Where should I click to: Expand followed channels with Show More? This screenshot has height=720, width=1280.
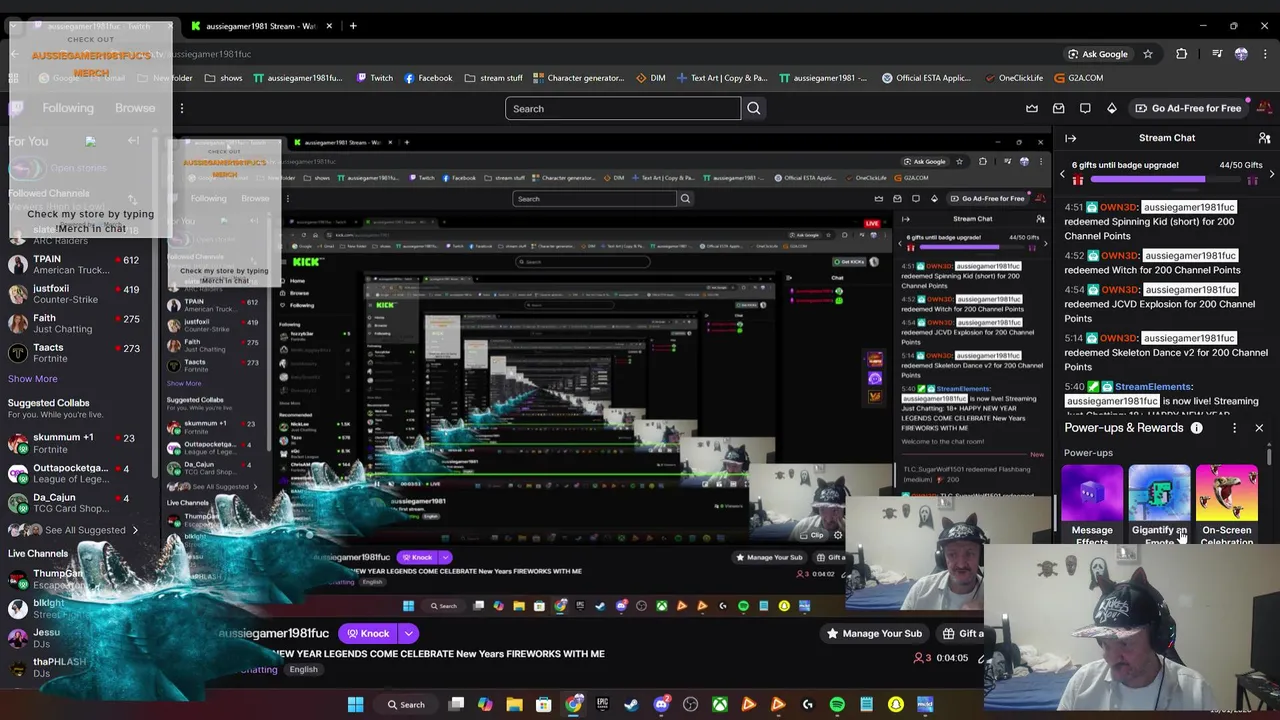pos(33,379)
